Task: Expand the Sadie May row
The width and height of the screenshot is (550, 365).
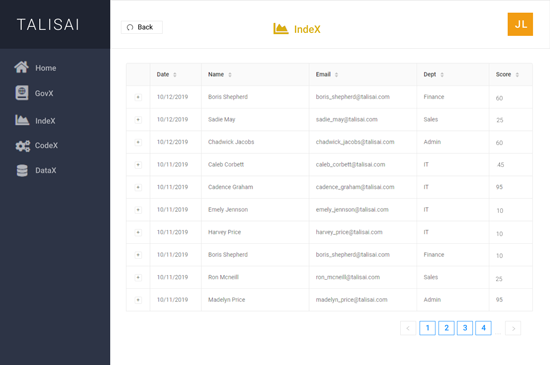Action: [138, 120]
